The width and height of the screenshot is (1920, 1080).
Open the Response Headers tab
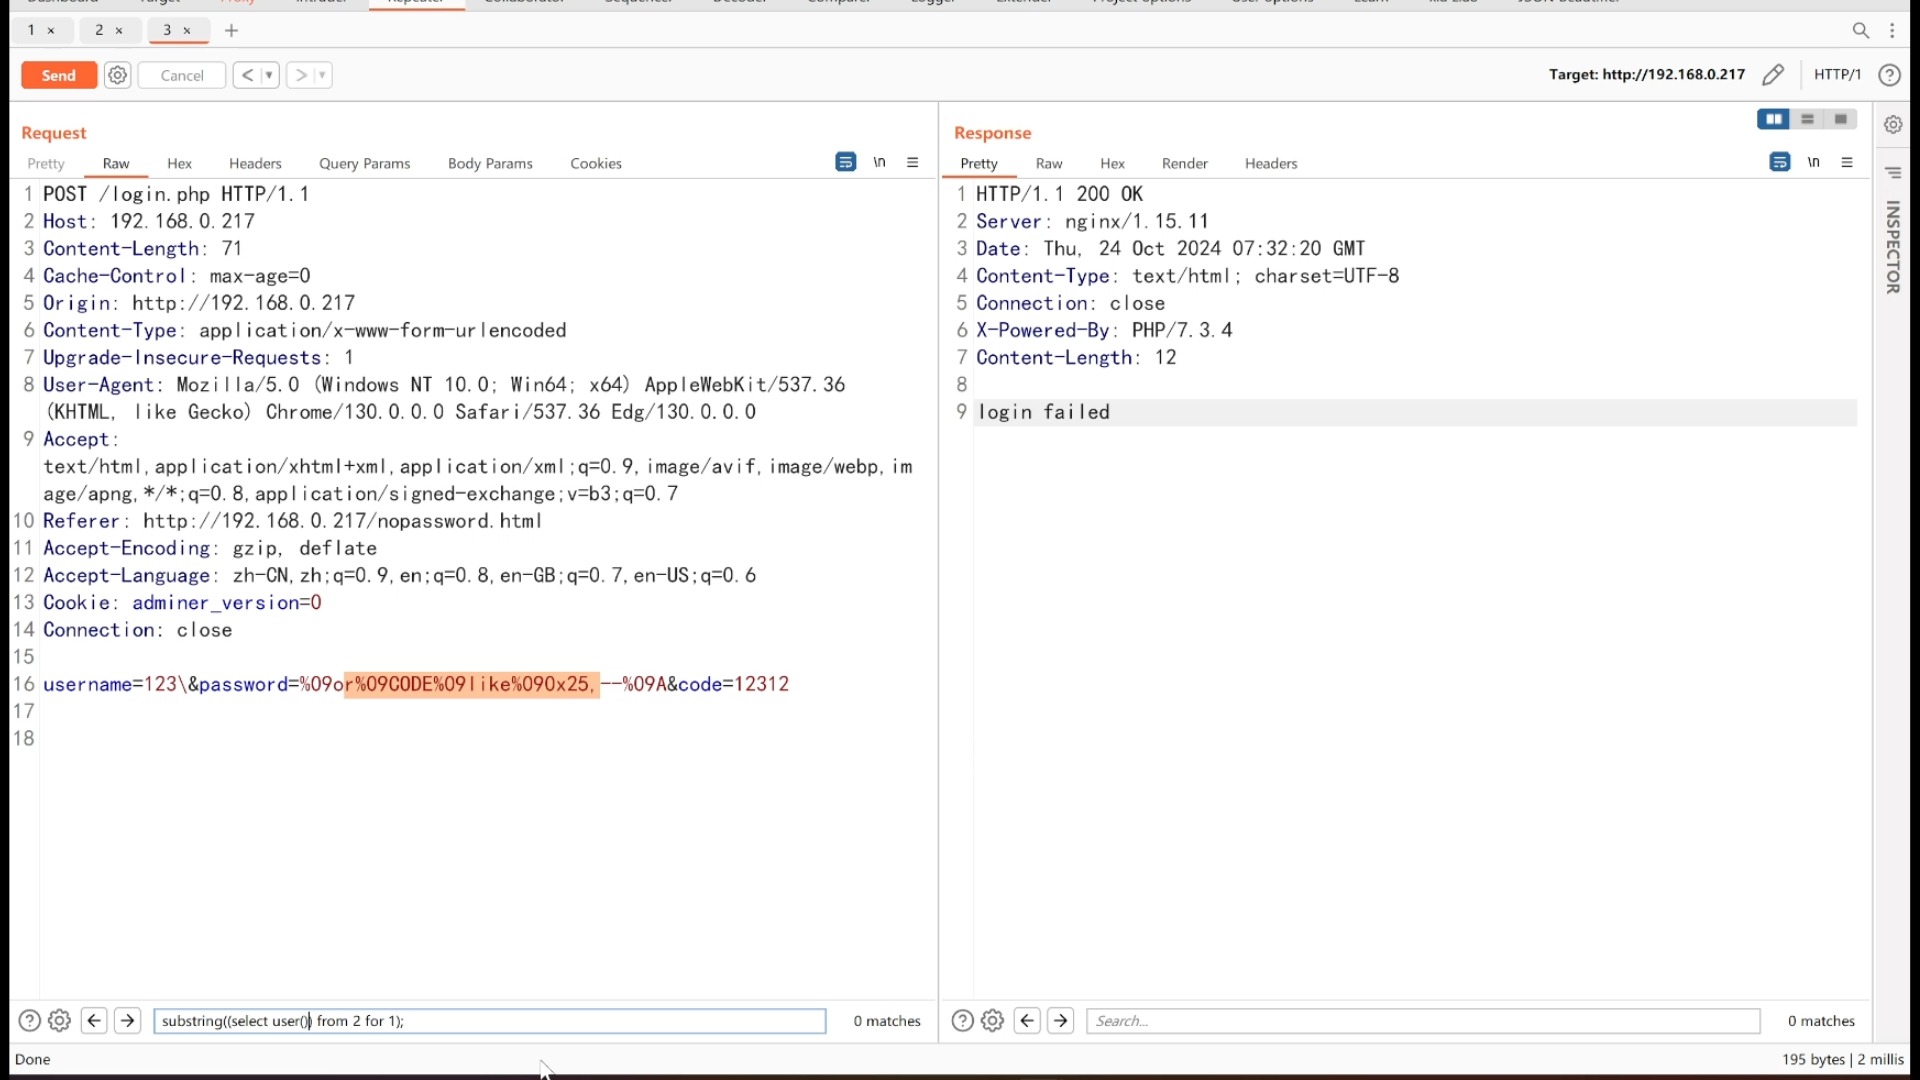tap(1271, 163)
